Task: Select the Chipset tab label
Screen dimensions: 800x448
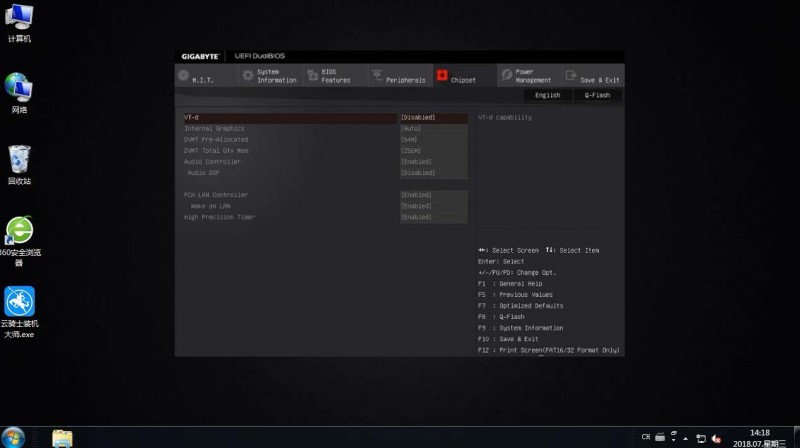Action: (x=463, y=80)
